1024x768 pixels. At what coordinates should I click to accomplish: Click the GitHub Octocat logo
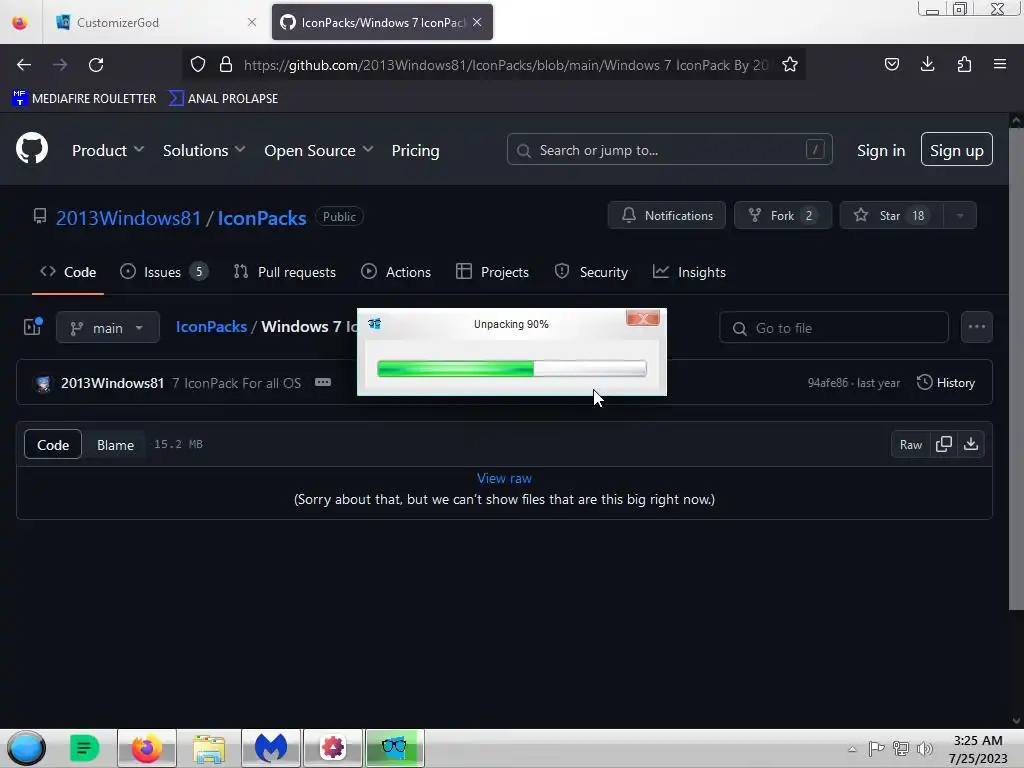pos(31,149)
